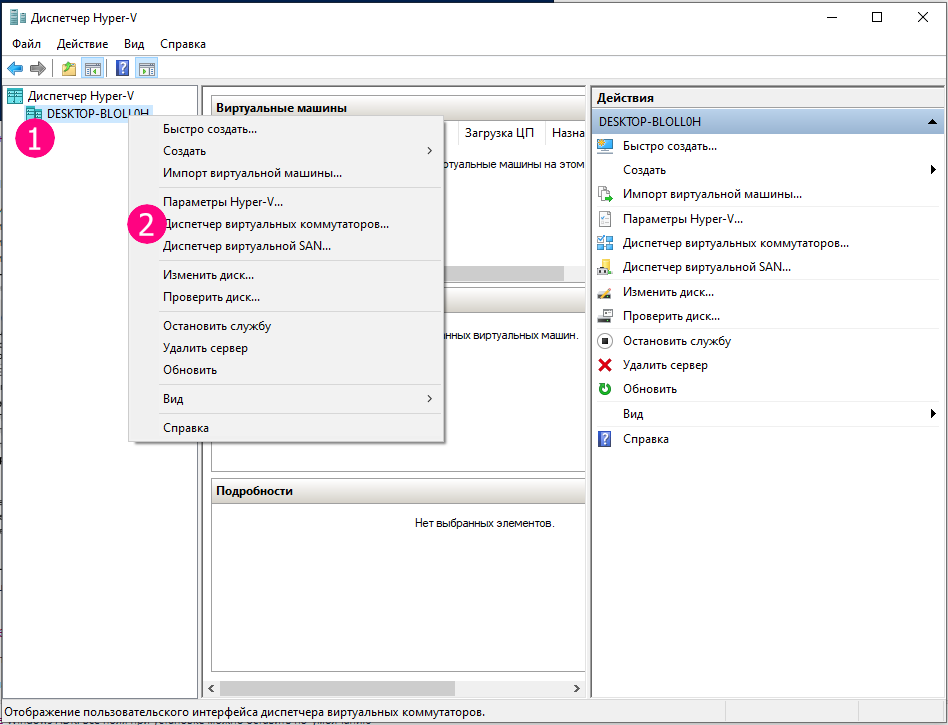Image resolution: width=948 pixels, height=725 pixels.
Task: Choose Остановить службу in context menu
Action: tap(287, 326)
